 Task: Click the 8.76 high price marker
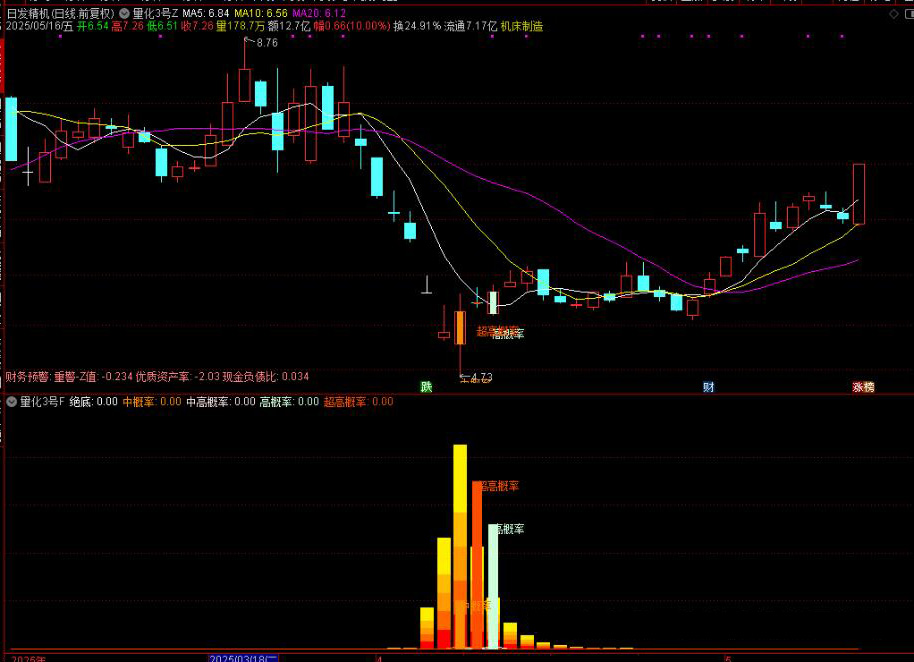click(267, 43)
